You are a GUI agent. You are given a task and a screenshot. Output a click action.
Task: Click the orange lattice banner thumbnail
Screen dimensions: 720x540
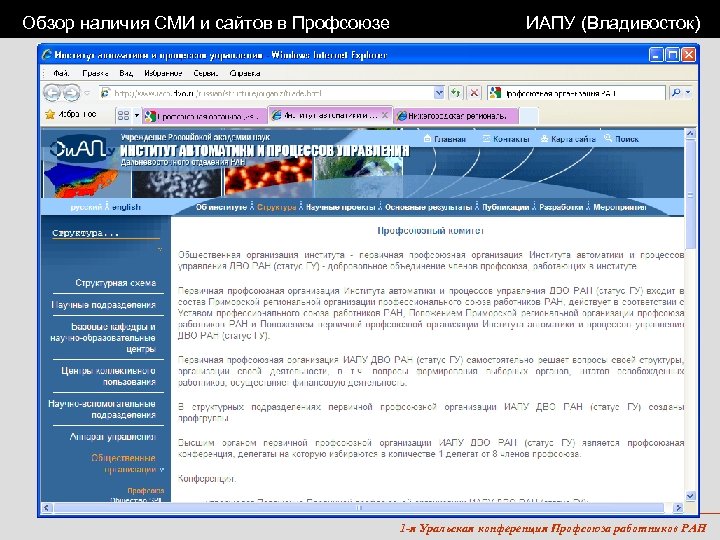pos(268,177)
